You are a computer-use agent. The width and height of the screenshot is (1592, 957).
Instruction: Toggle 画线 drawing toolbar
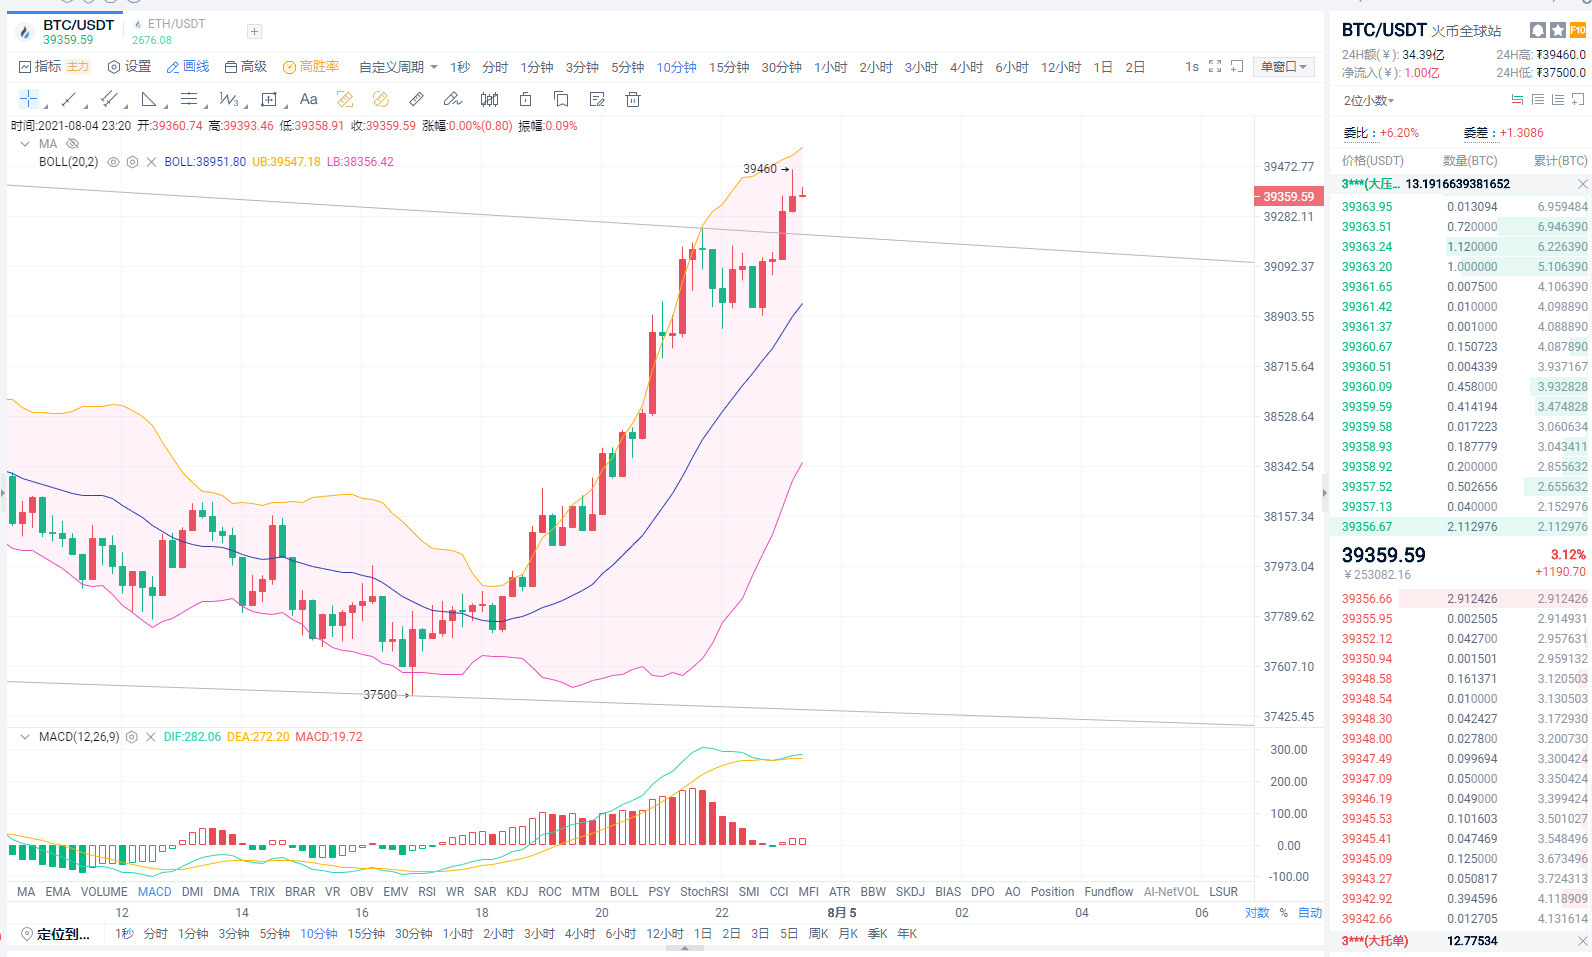coord(188,67)
